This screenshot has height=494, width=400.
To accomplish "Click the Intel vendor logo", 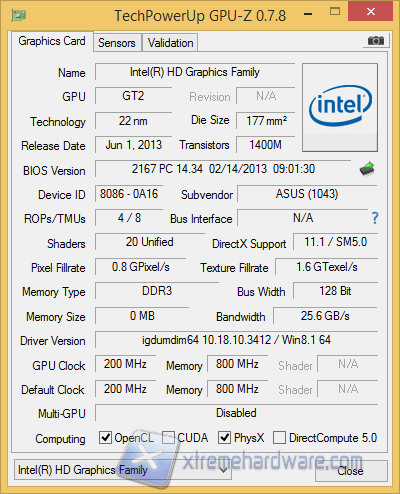I will click(x=340, y=107).
